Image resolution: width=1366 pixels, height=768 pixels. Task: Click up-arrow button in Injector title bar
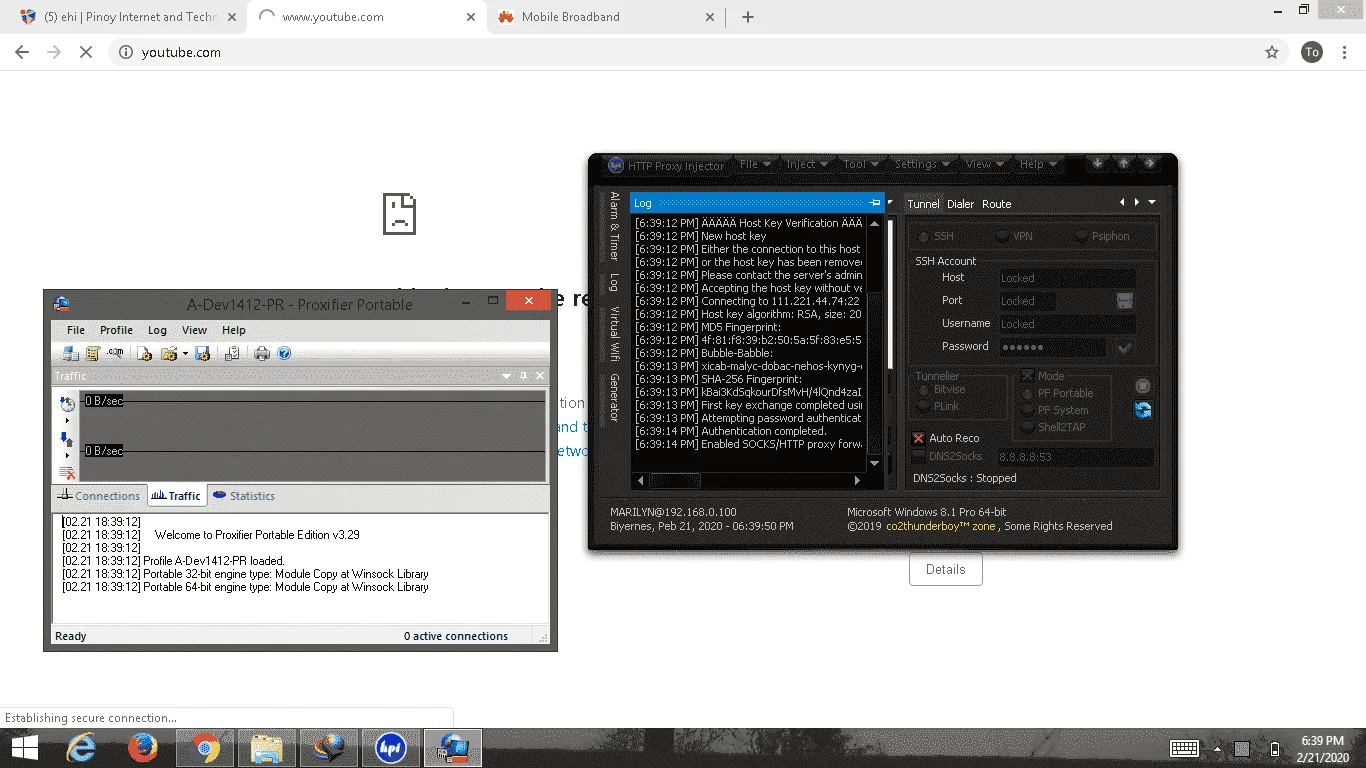(x=1124, y=163)
